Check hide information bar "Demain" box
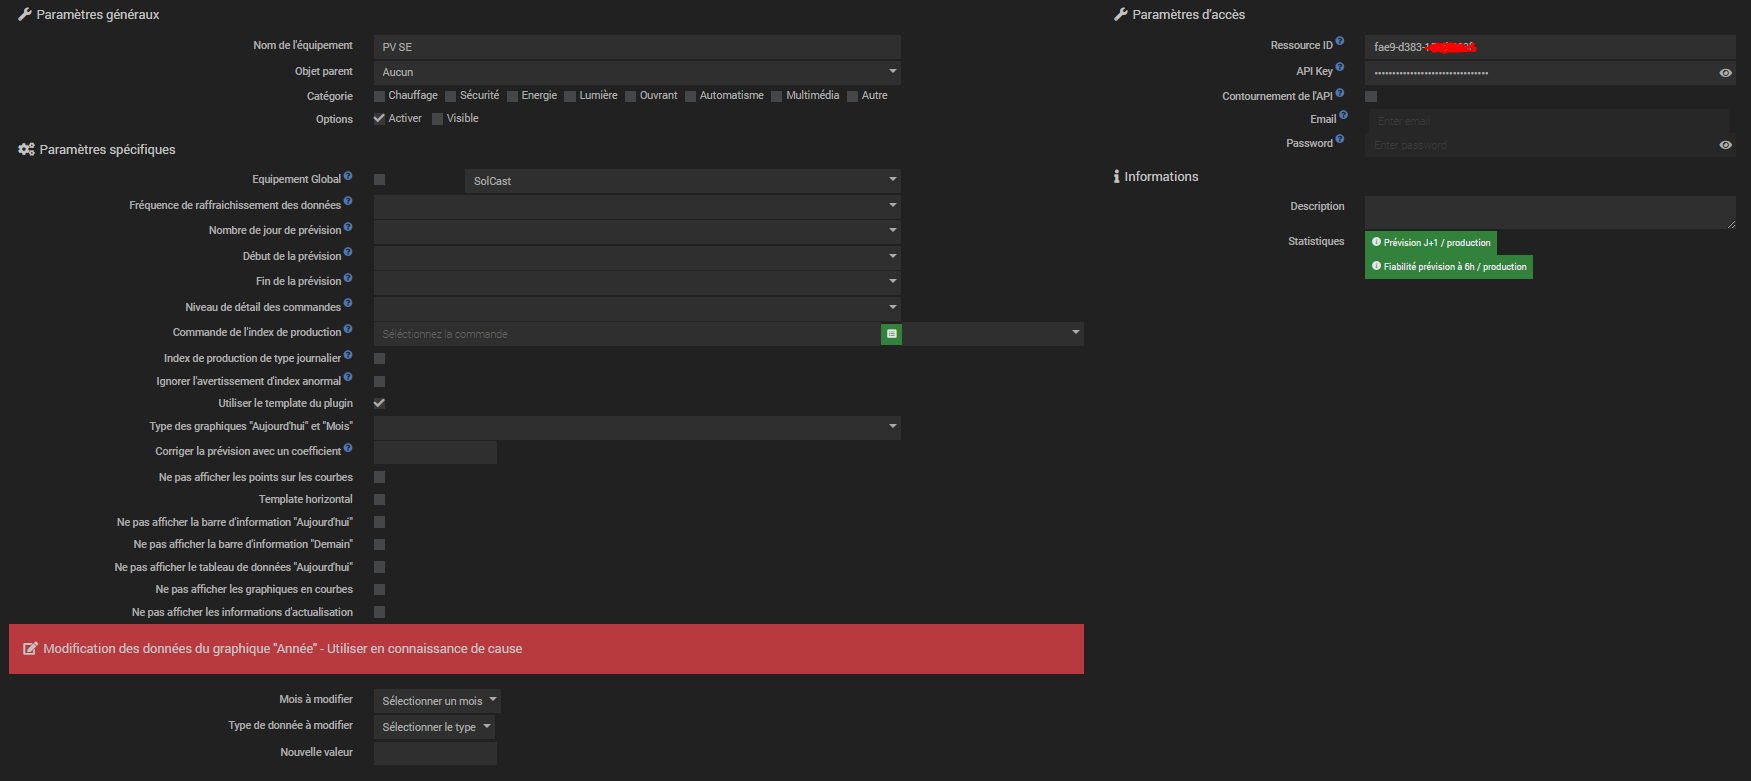This screenshot has width=1751, height=781. 380,544
